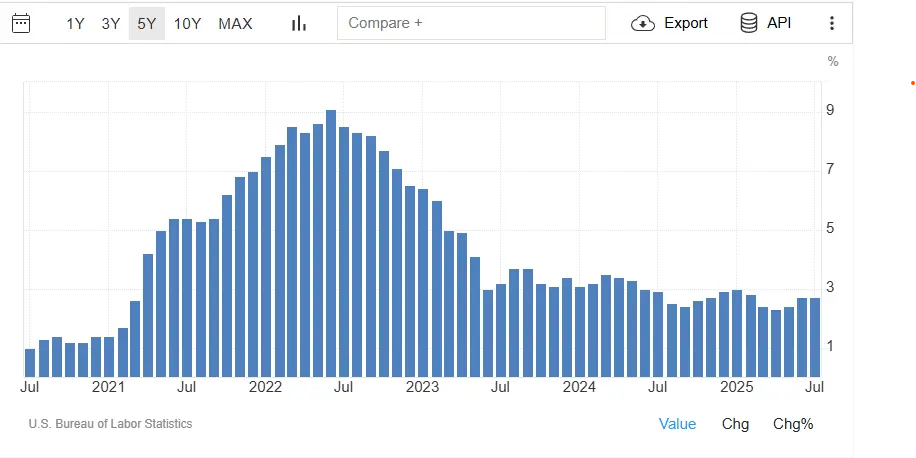This screenshot has width=916, height=458.
Task: Open the chart type bar icon
Action: click(x=298, y=23)
